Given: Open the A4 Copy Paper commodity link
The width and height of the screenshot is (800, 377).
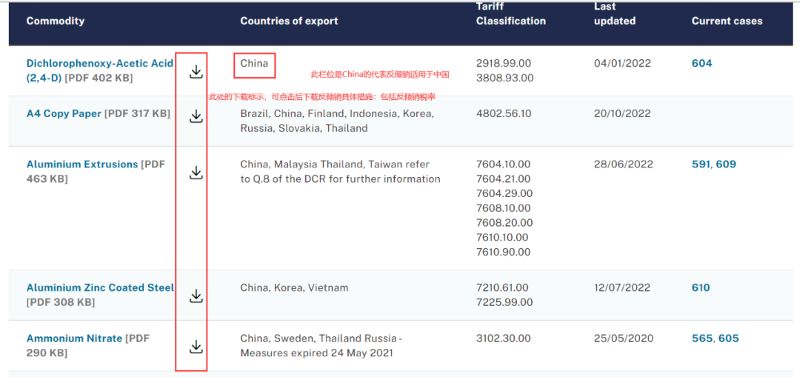Looking at the screenshot, I should (x=64, y=114).
